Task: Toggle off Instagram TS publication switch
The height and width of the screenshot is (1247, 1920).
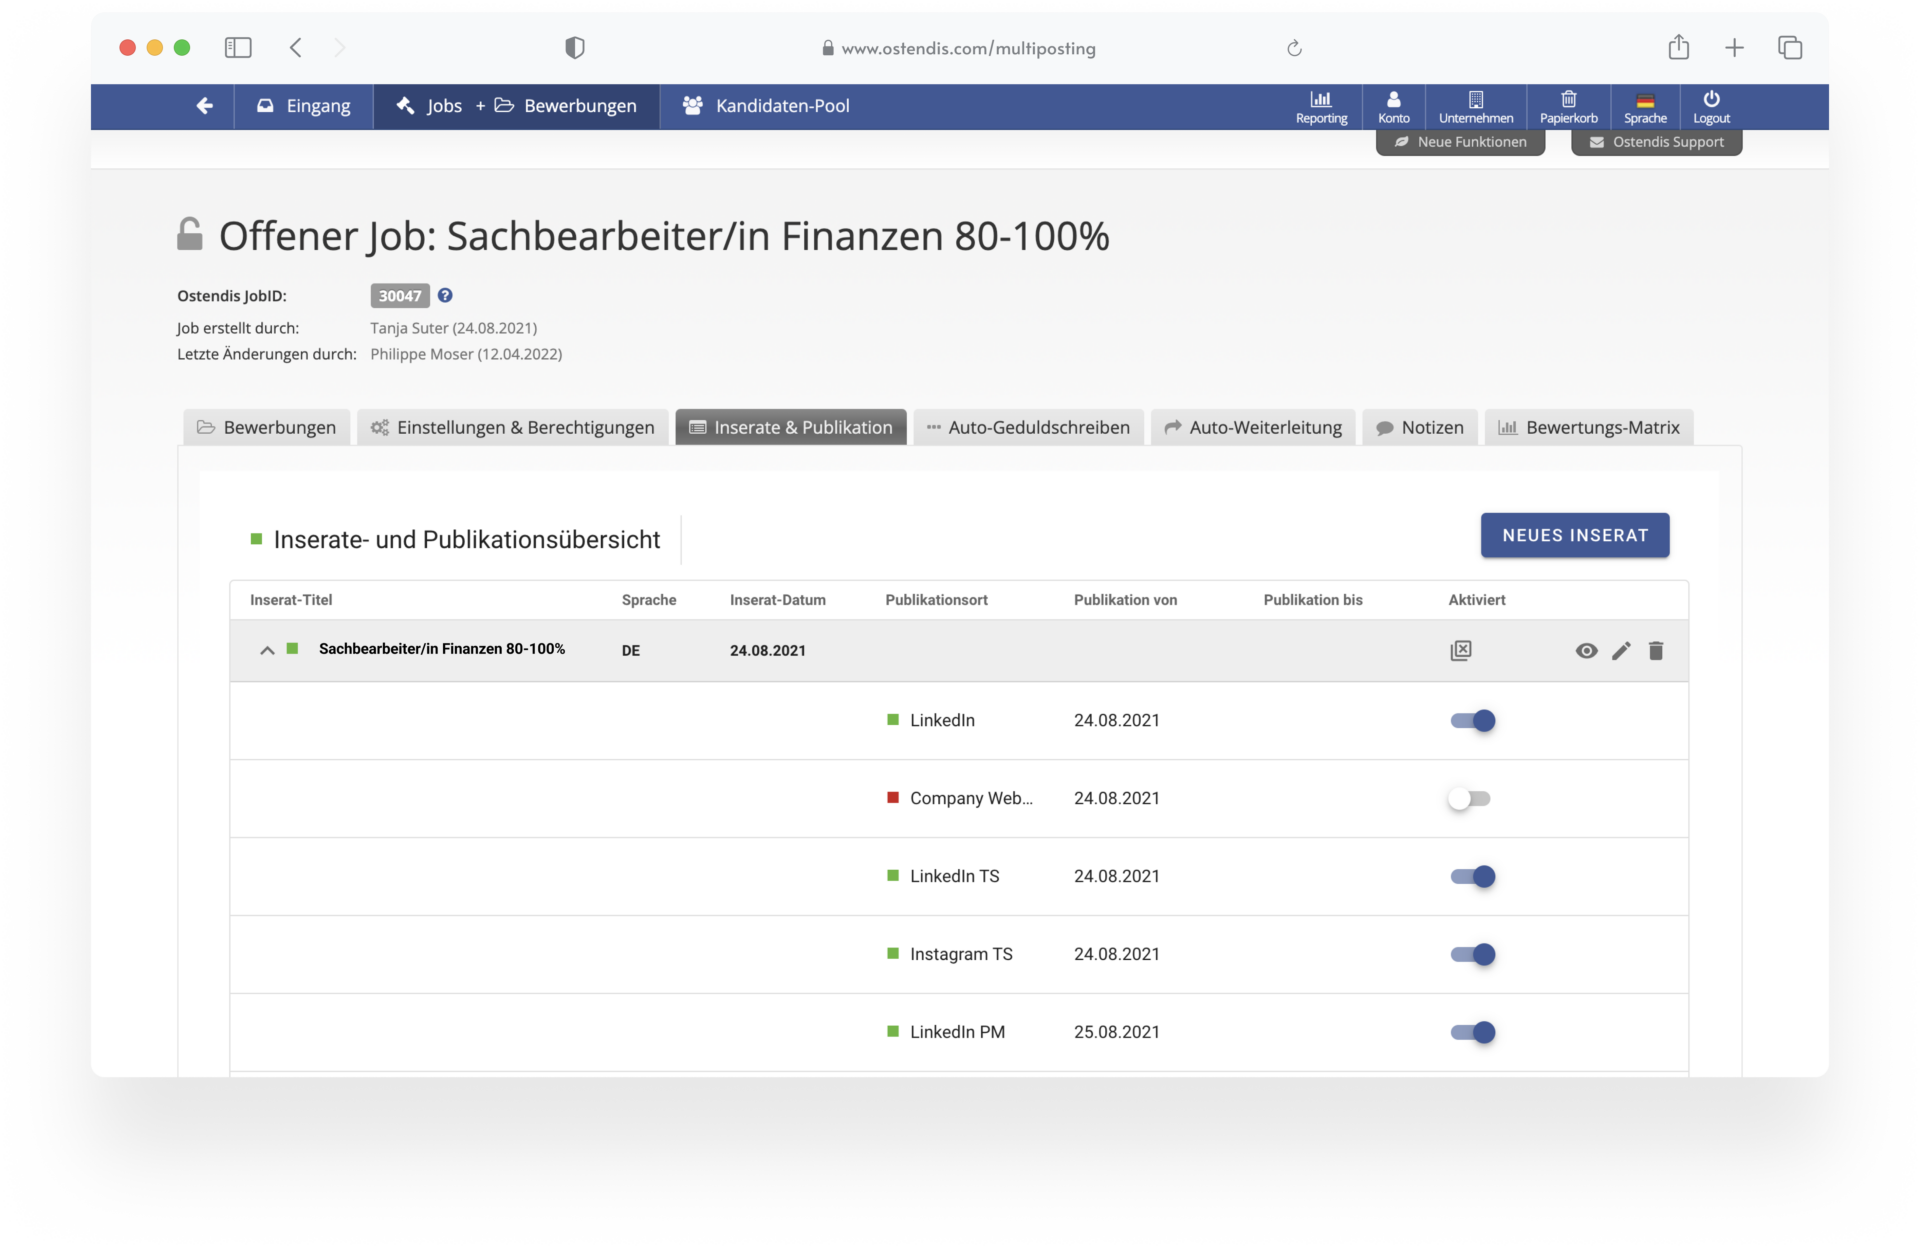Action: [1473, 954]
